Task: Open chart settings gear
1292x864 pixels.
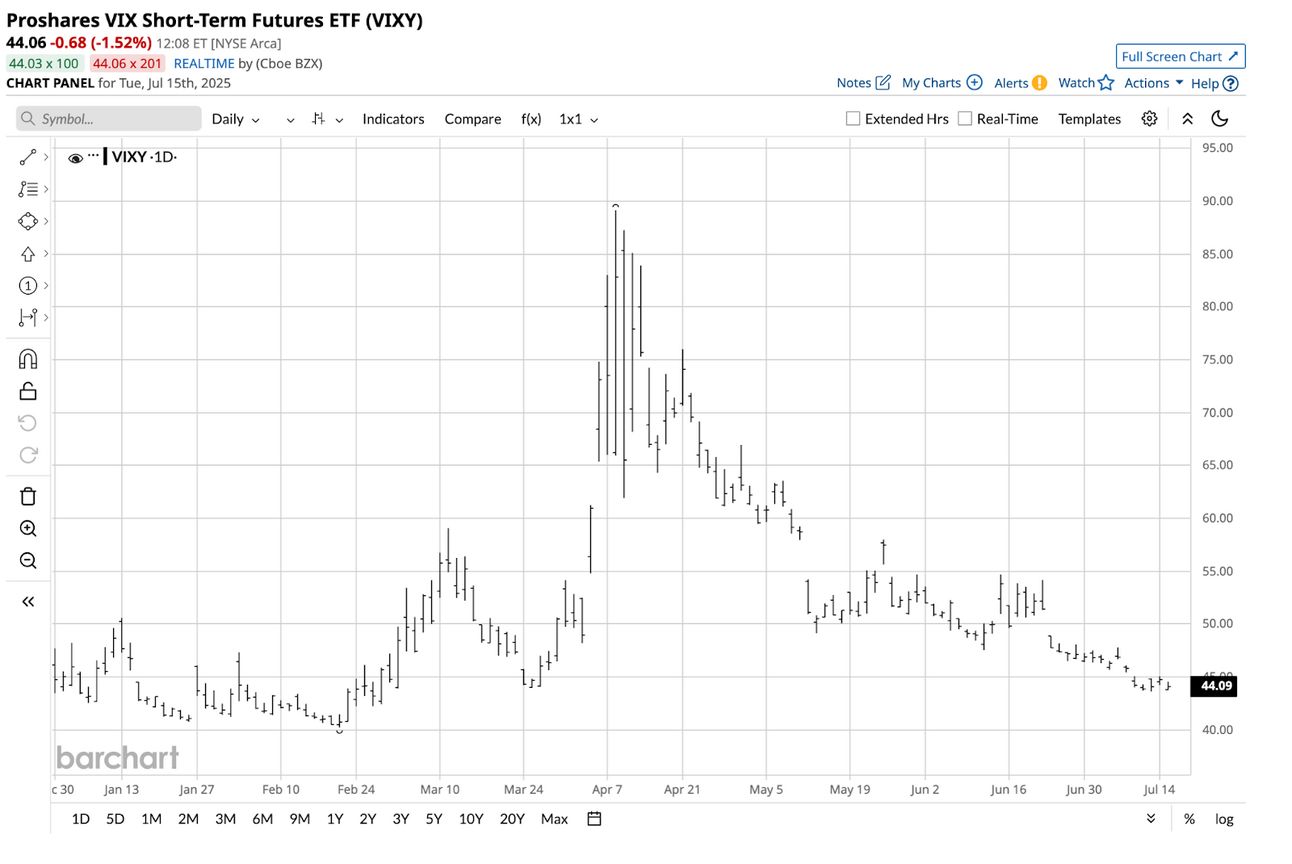Action: click(1150, 119)
